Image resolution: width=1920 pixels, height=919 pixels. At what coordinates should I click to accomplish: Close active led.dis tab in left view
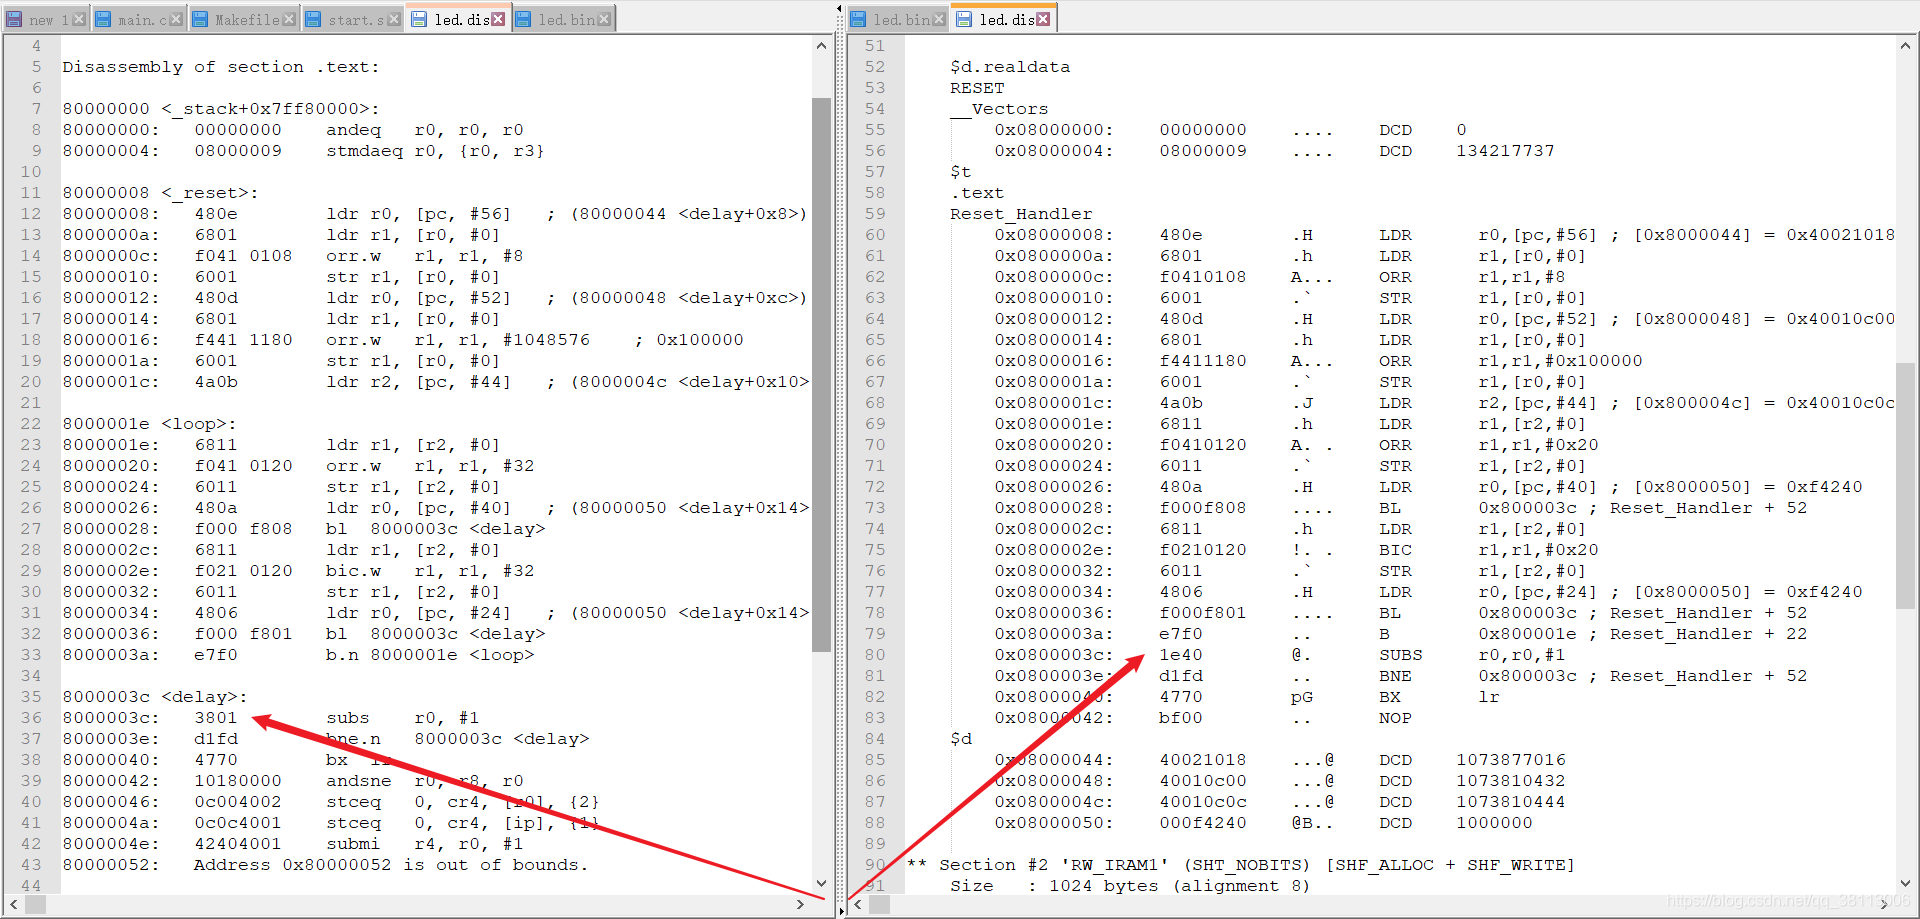498,19
